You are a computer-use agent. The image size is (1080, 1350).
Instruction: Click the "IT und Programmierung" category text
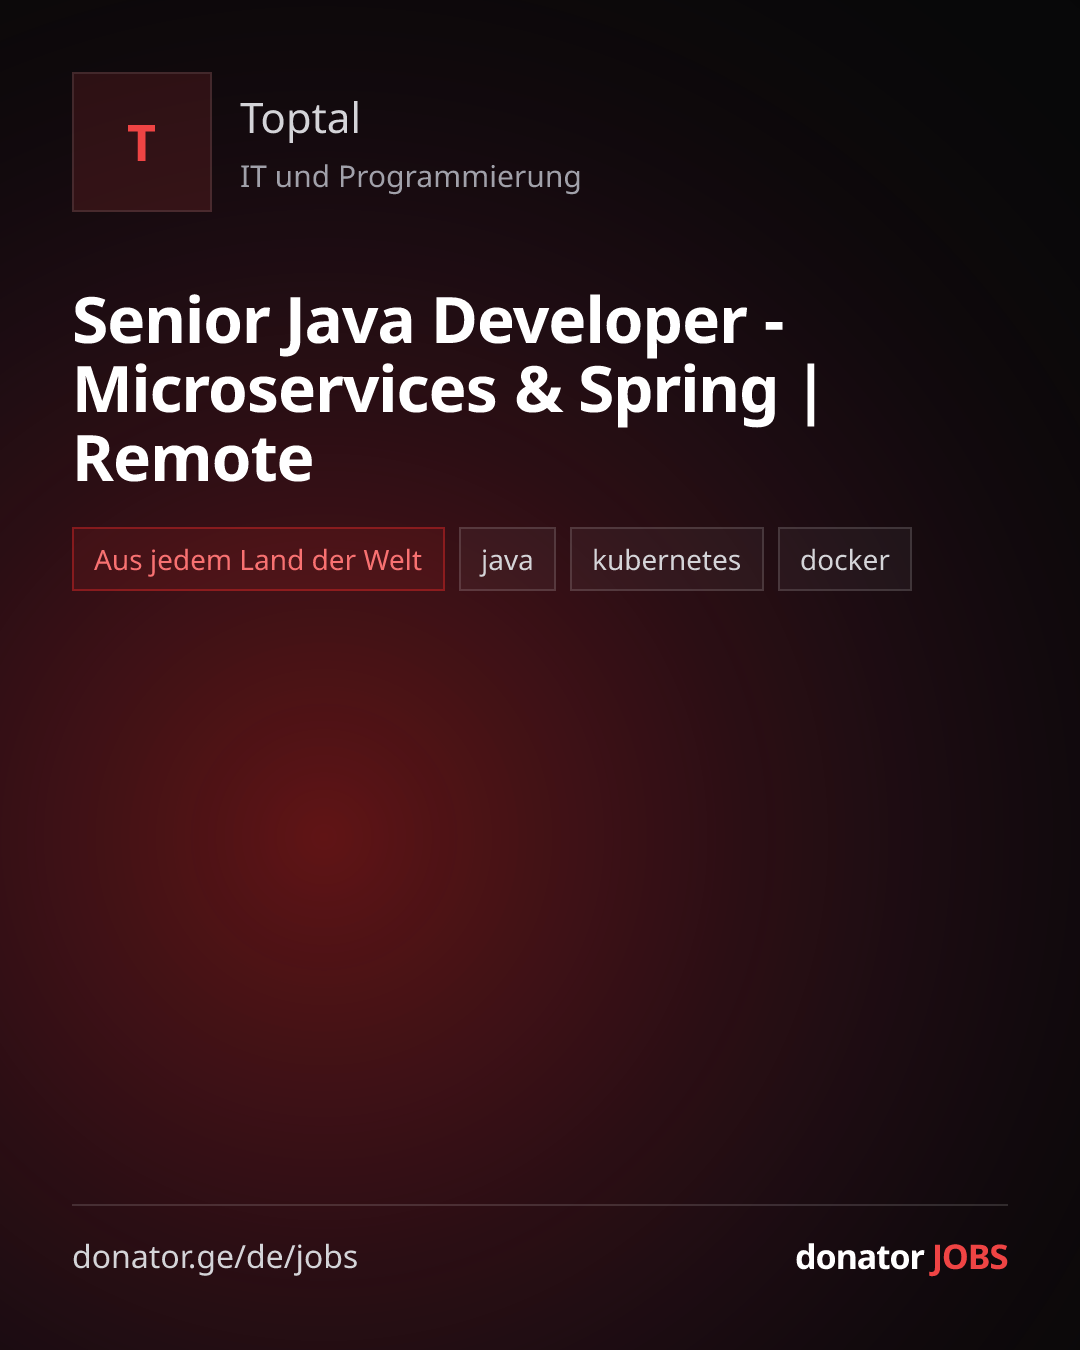pyautogui.click(x=410, y=177)
